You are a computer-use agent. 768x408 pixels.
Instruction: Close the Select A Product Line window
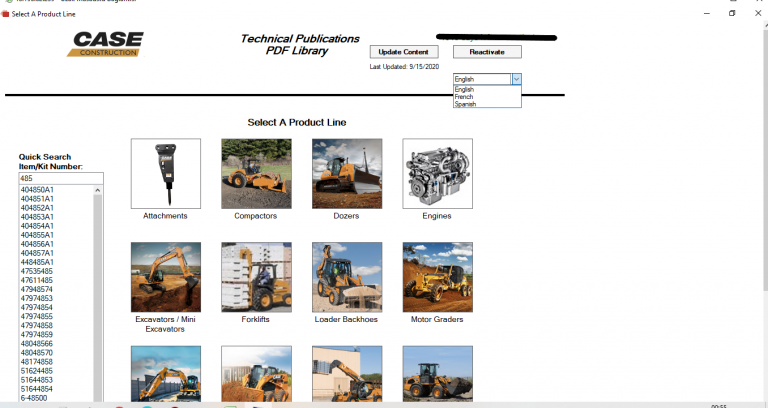(758, 14)
